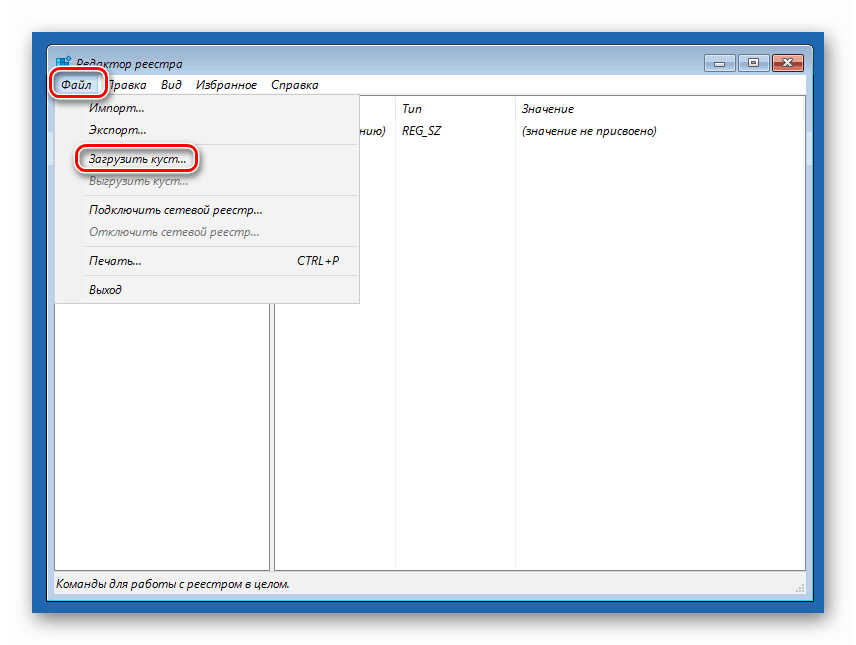Image resolution: width=856 pixels, height=645 pixels.
Task: Select Подключить сетевой реестр...
Action: pyautogui.click(x=207, y=210)
